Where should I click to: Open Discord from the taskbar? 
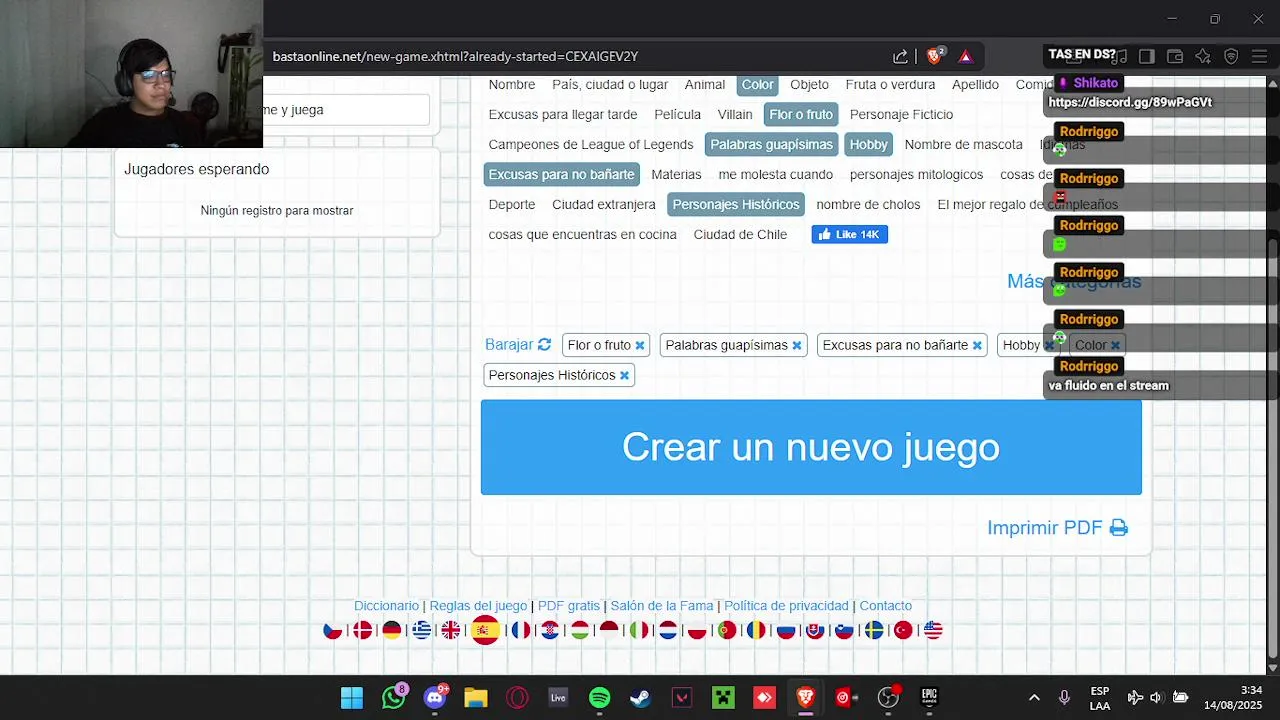[435, 698]
